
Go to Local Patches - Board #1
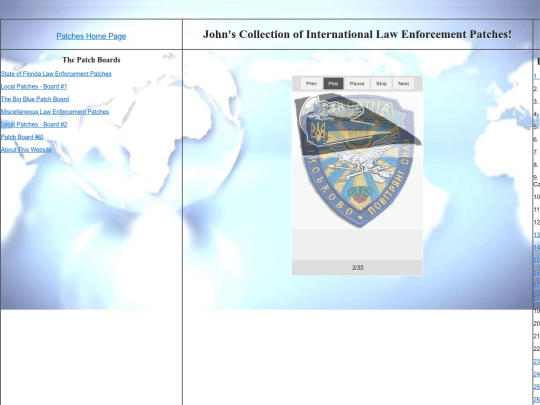[34, 86]
